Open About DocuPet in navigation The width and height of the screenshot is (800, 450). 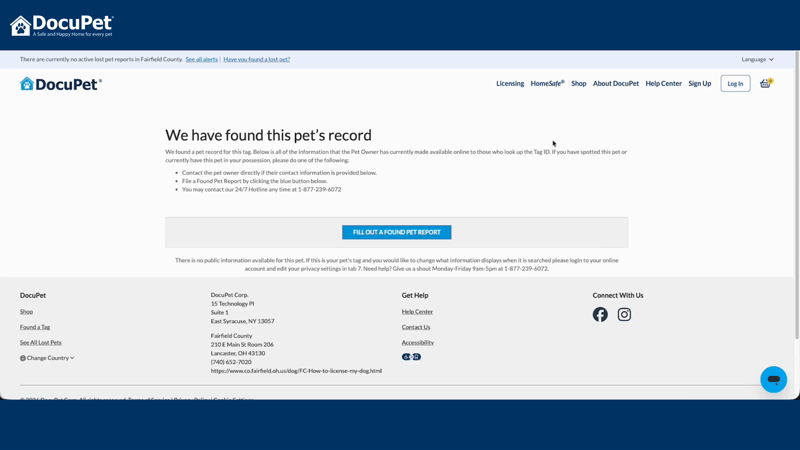coord(615,84)
